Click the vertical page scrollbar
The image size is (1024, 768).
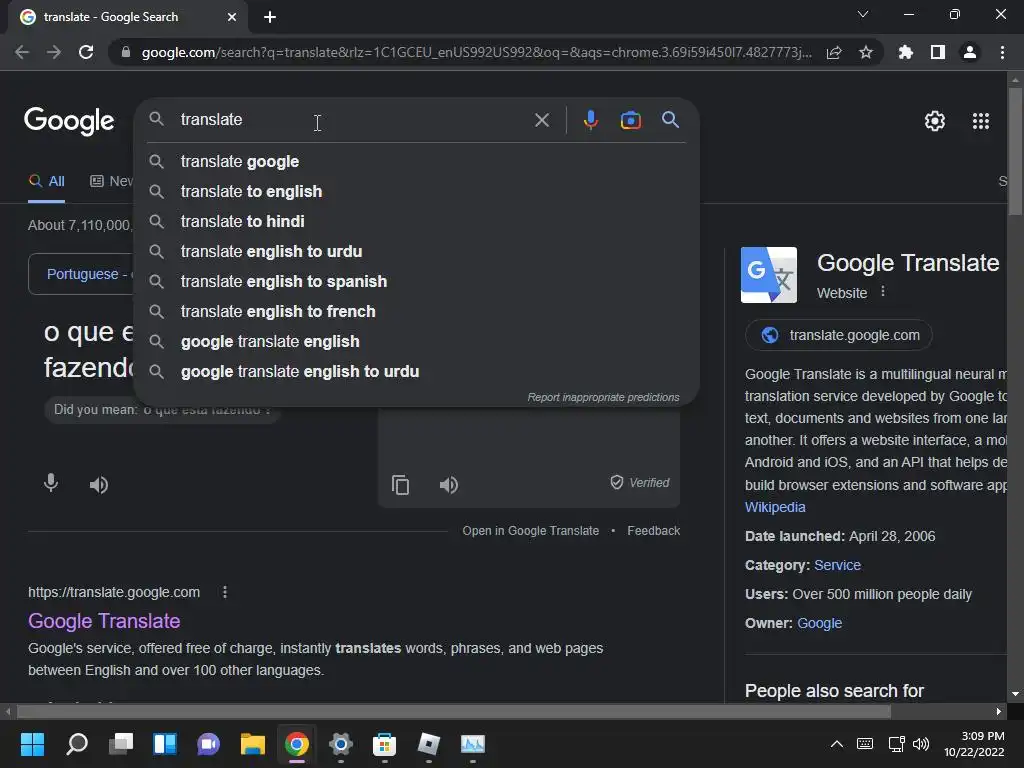coord(1015,150)
